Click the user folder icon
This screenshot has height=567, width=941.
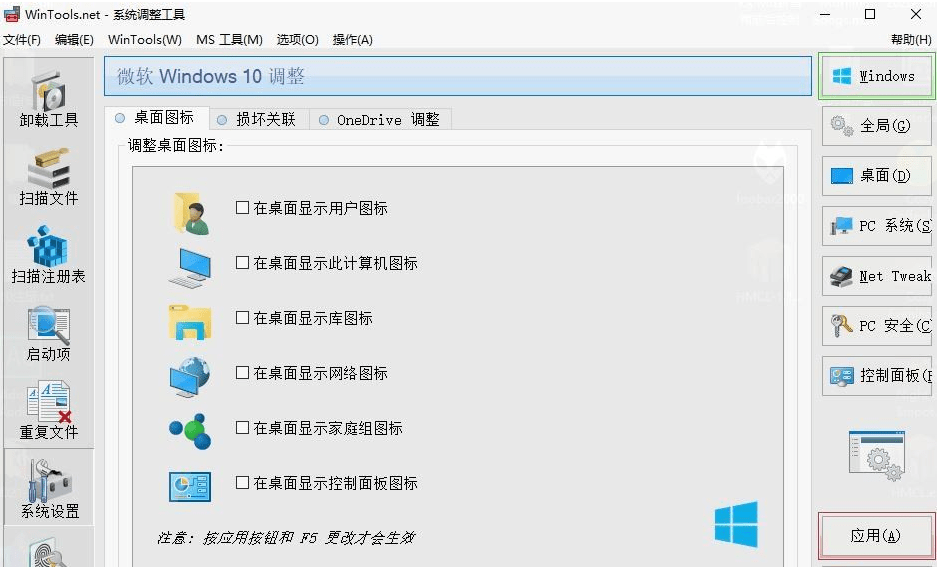point(191,213)
